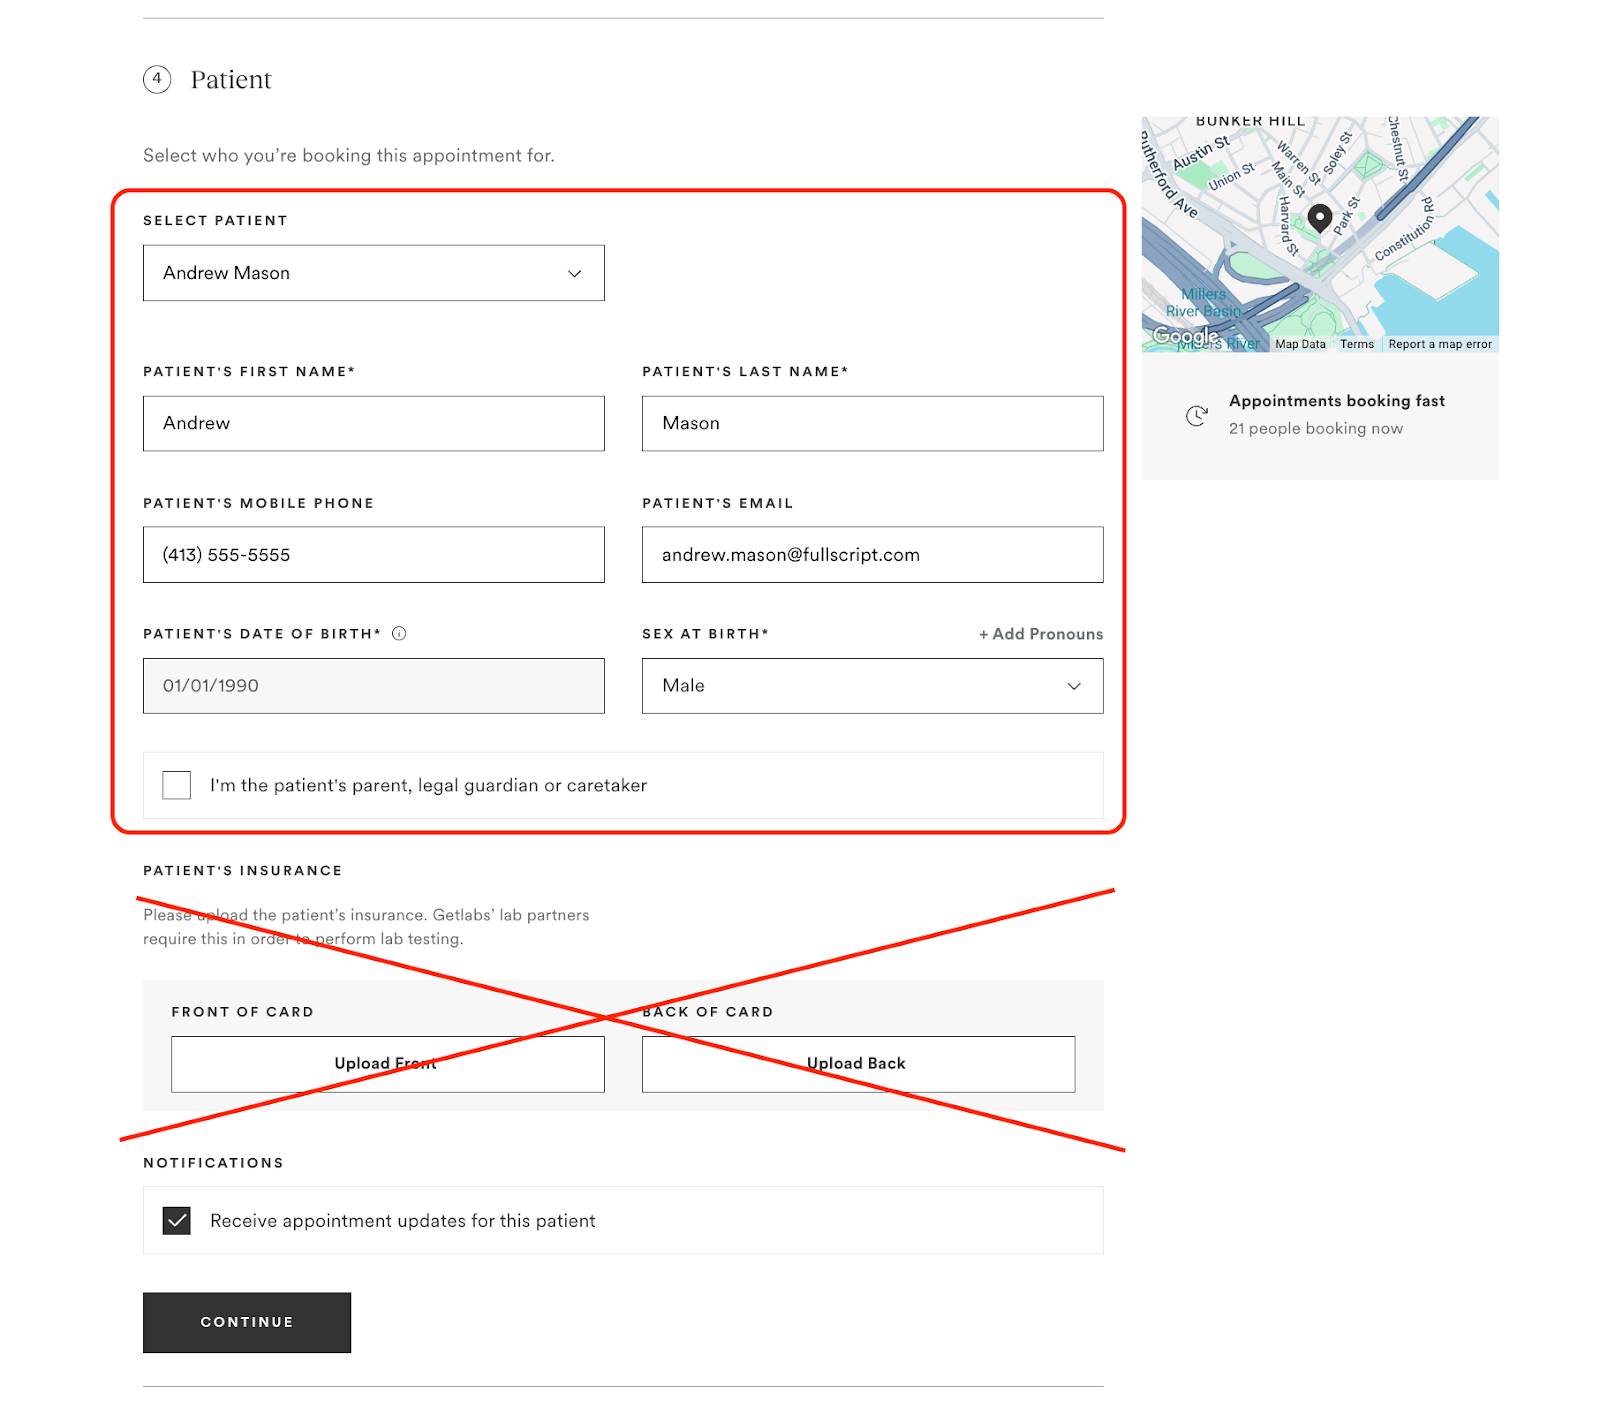The width and height of the screenshot is (1600, 1408).
Task: Click Upload Front for insurance card
Action: (x=388, y=1064)
